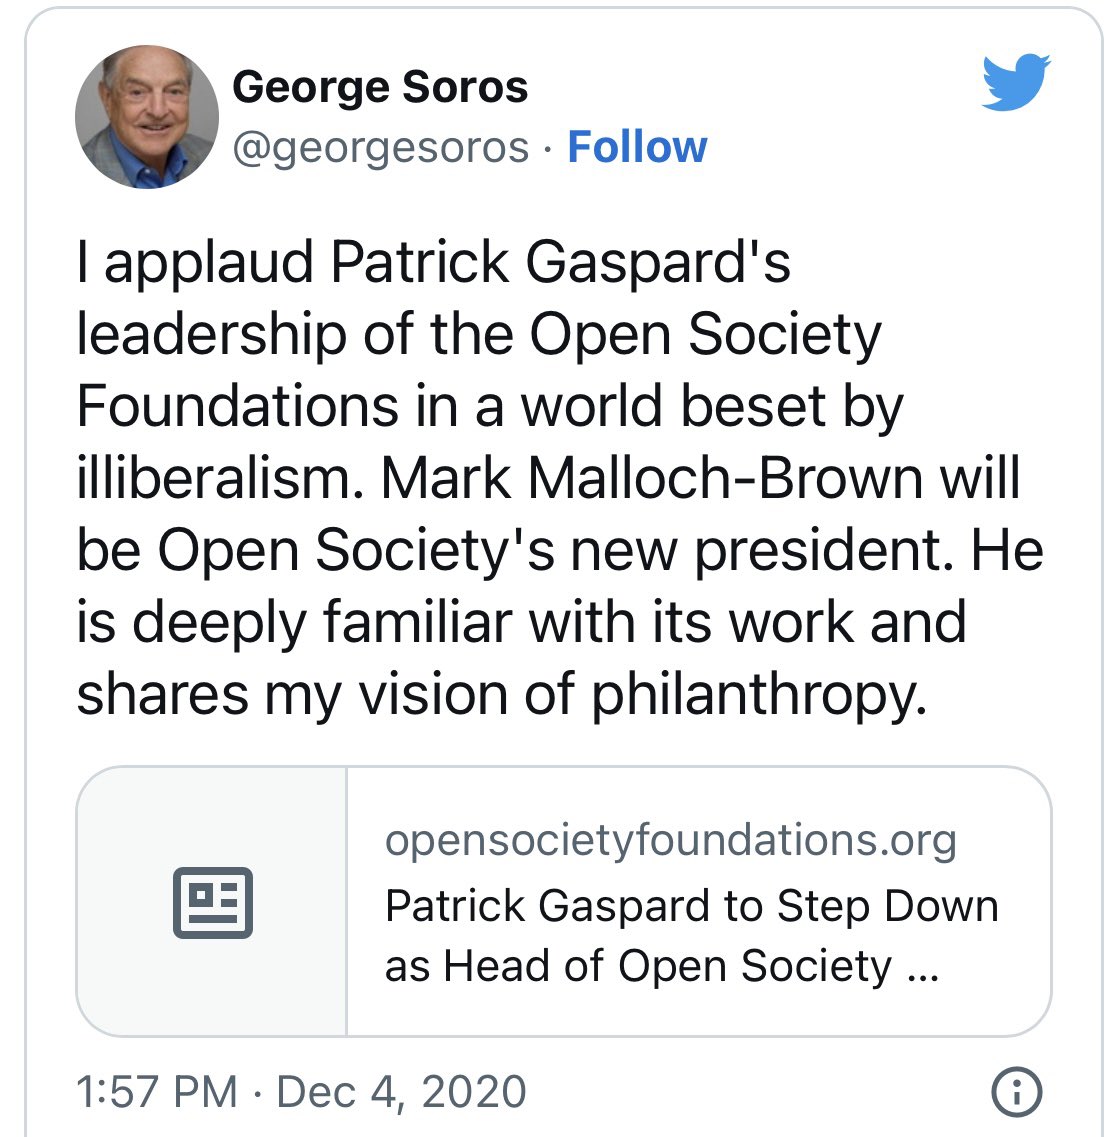This screenshot has width=1113, height=1137.
Task: Open the @georgesoros handle link
Action: (381, 148)
